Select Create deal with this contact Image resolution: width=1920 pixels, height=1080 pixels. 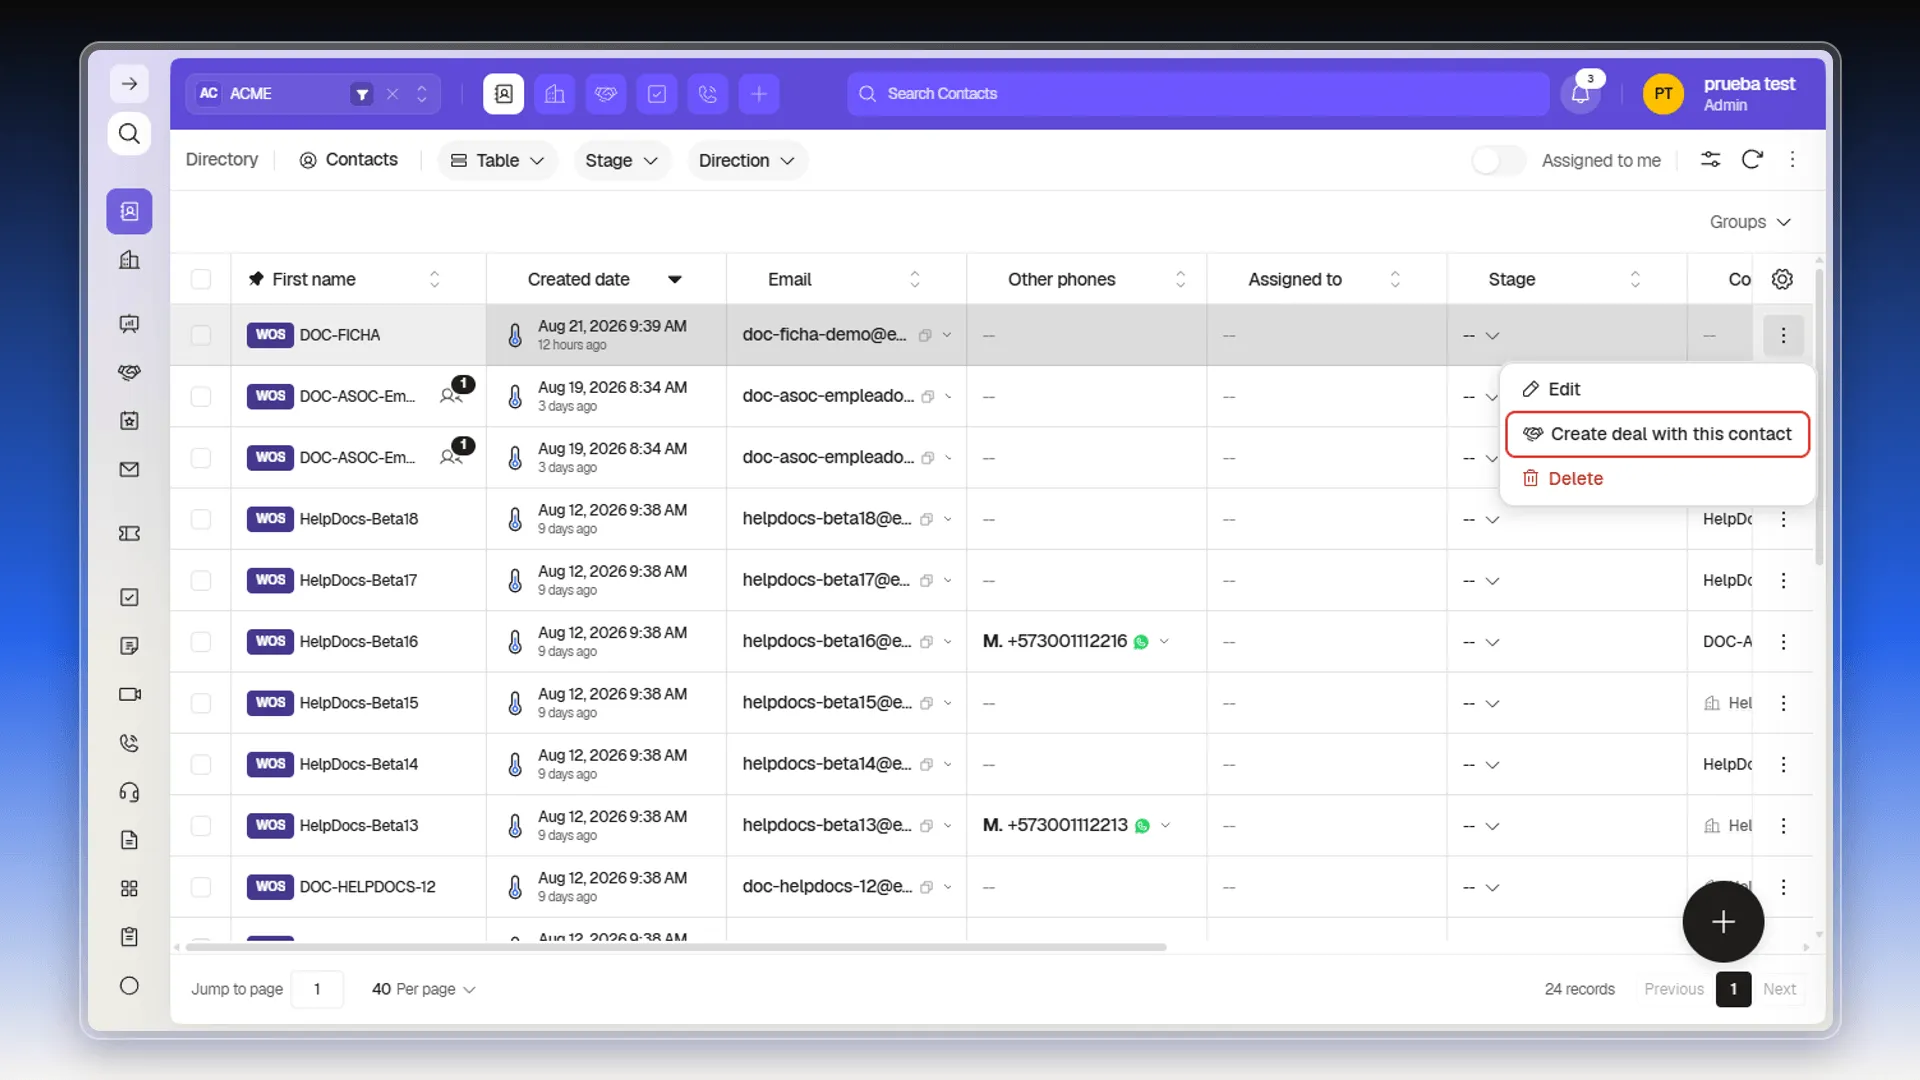(1657, 434)
